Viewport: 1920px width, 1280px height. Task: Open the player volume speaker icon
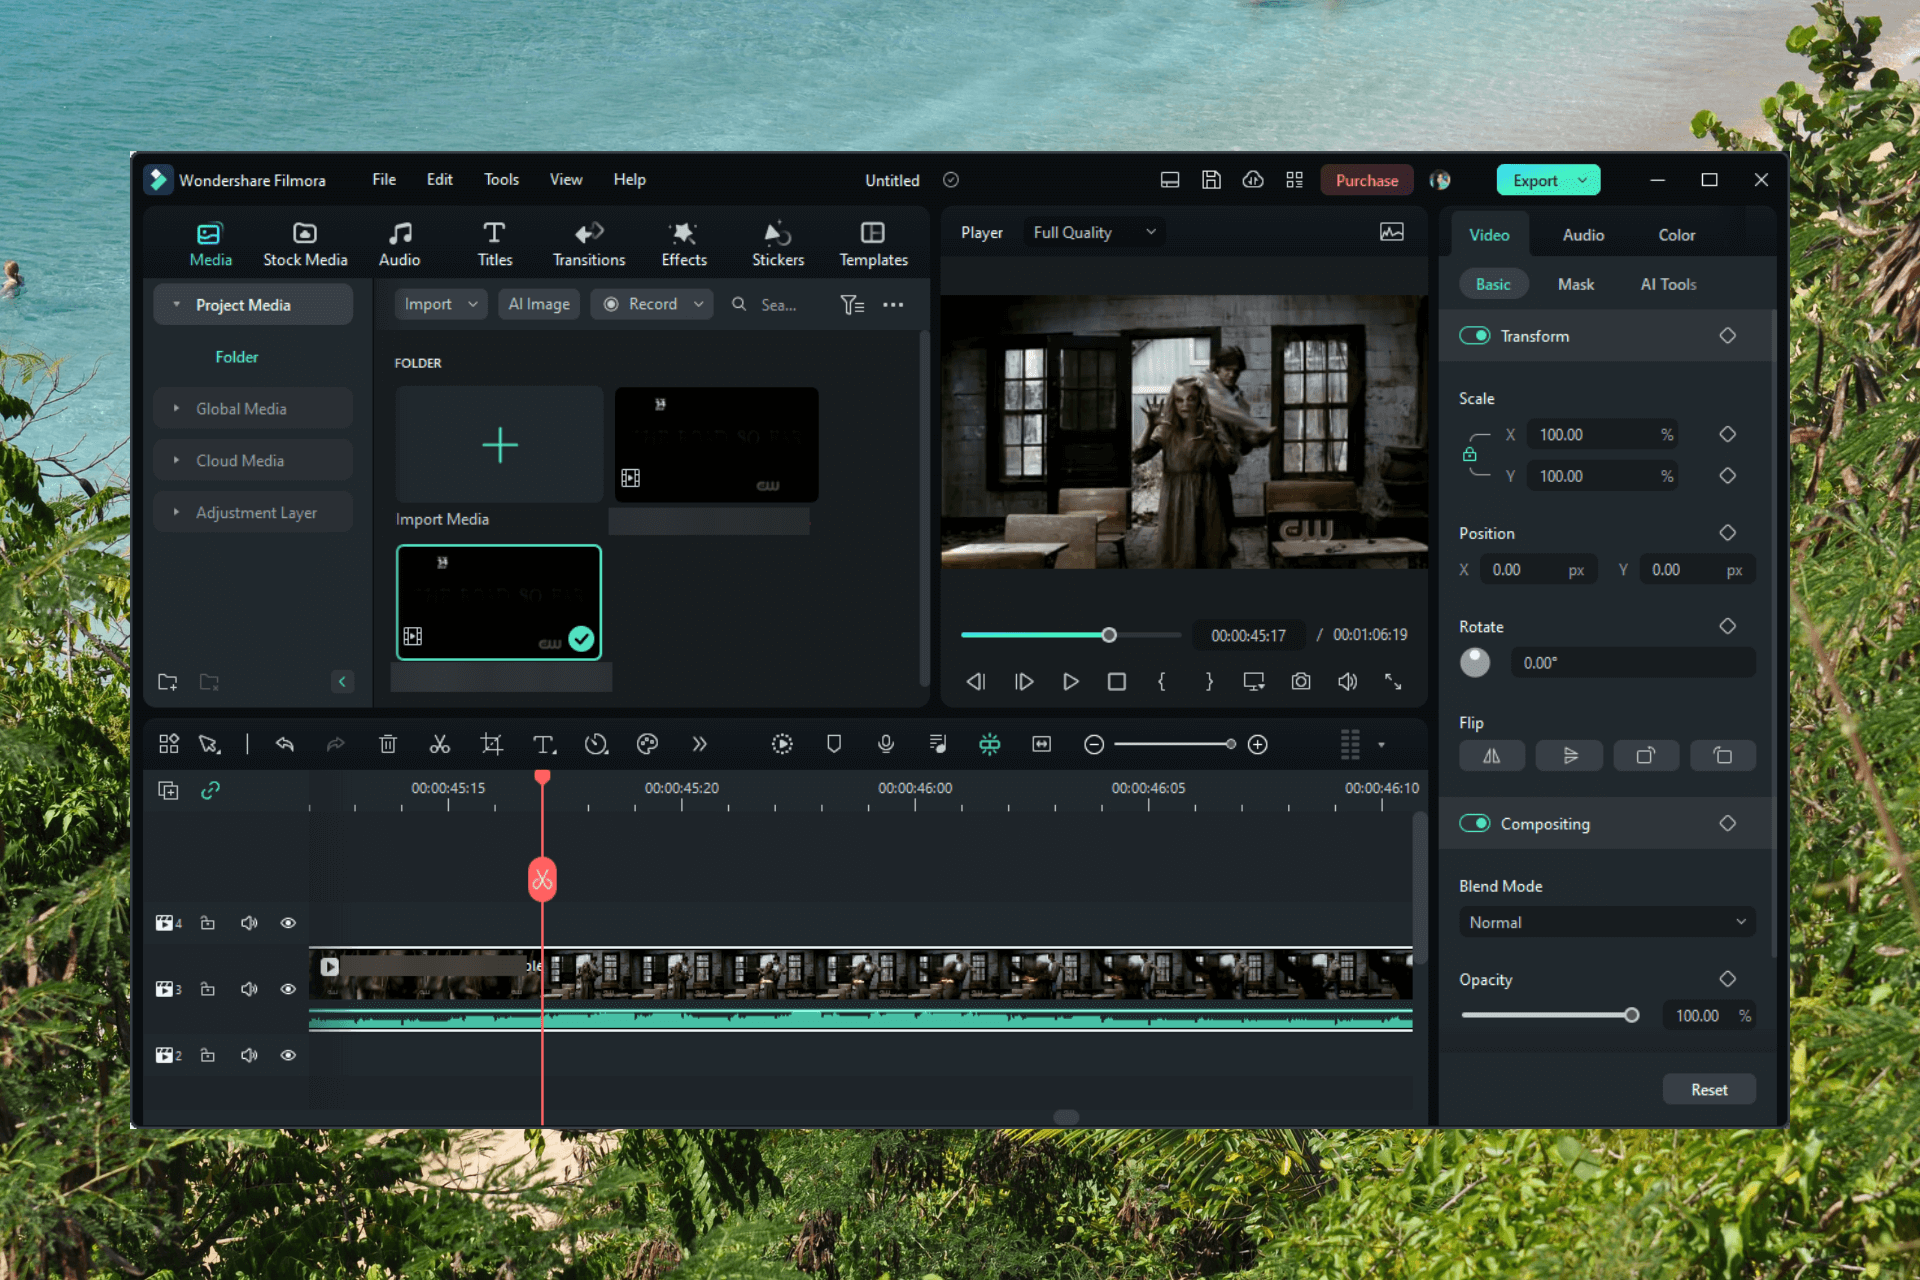click(1347, 681)
